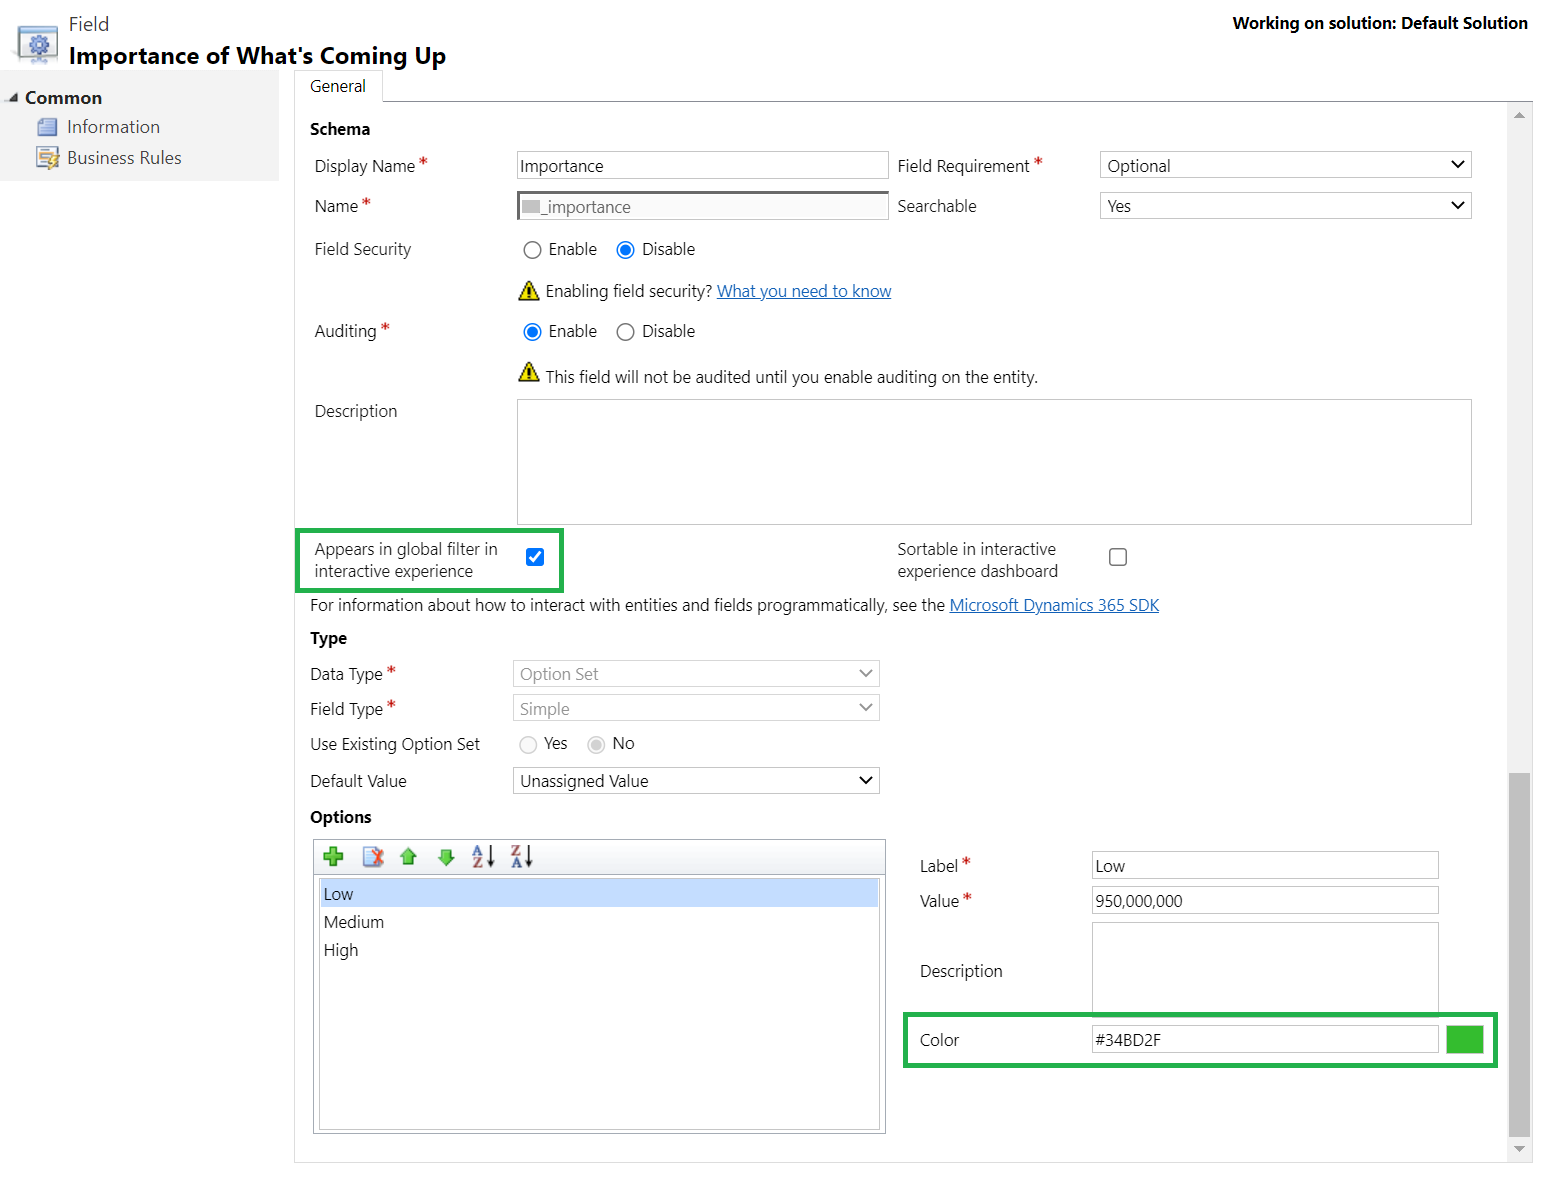Uncheck Appears in global filter checkbox
This screenshot has height=1192, width=1543.
[x=535, y=557]
